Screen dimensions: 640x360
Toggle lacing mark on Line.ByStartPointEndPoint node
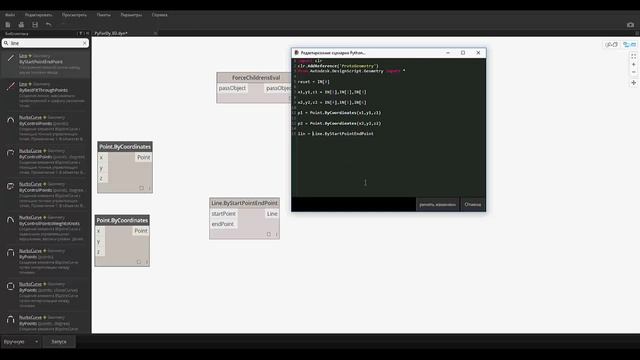(x=276, y=234)
